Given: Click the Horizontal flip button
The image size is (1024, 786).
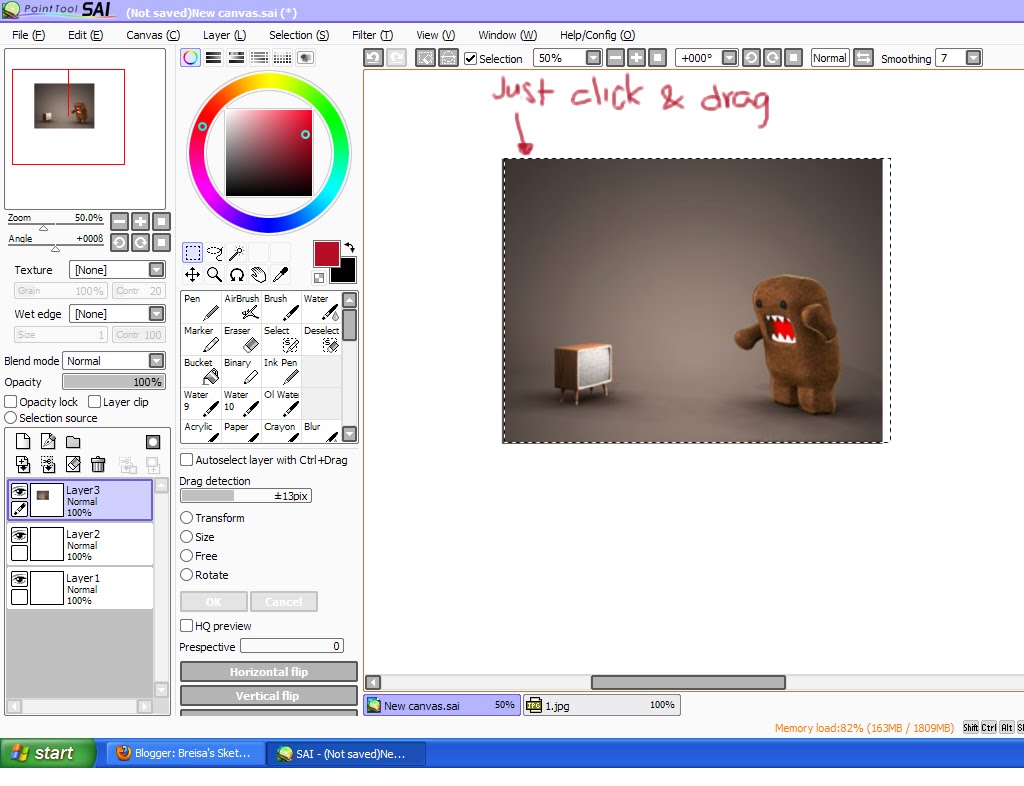Looking at the screenshot, I should point(268,672).
